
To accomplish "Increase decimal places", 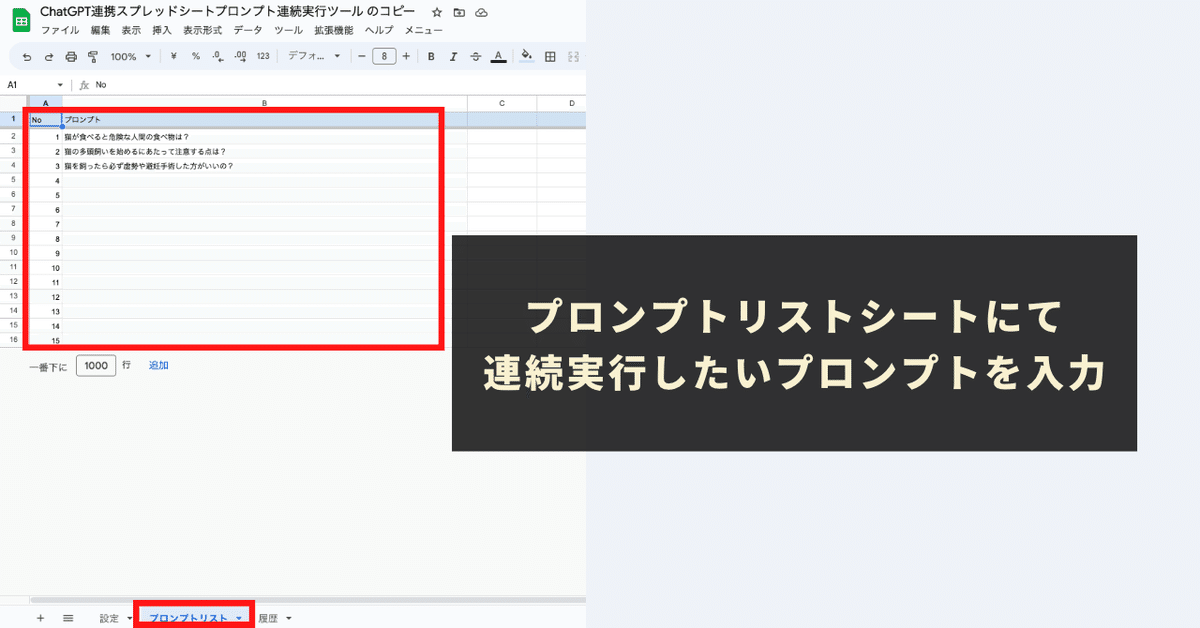I will (x=240, y=57).
